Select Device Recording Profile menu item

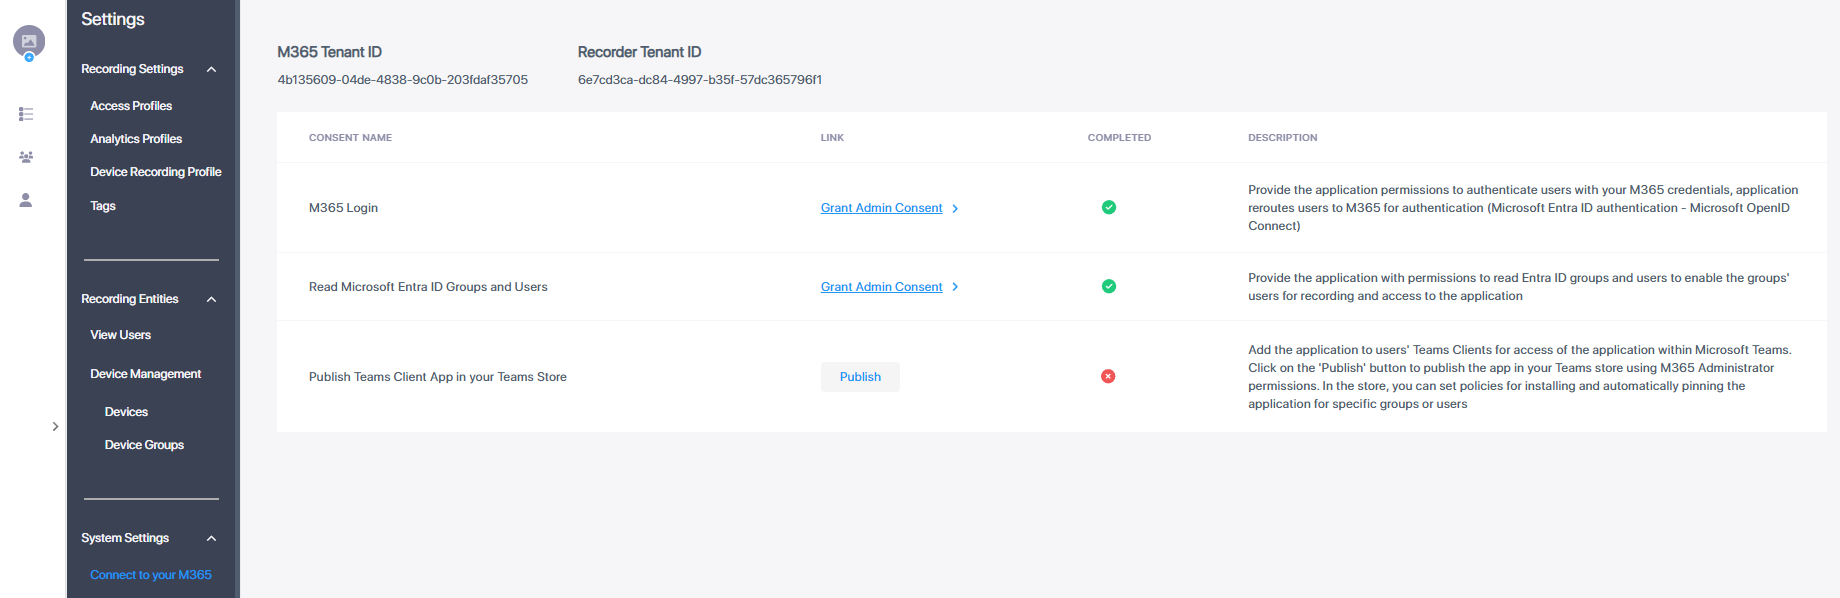click(156, 172)
